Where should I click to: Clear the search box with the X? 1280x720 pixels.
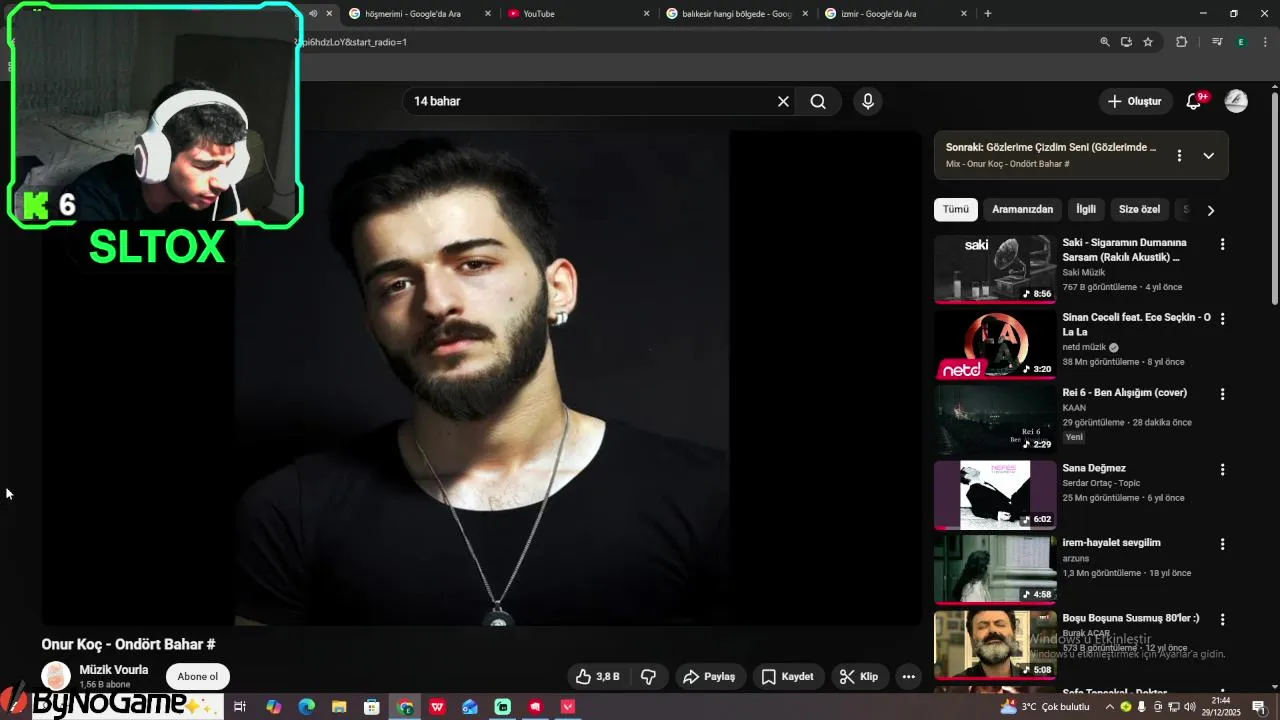pos(783,101)
